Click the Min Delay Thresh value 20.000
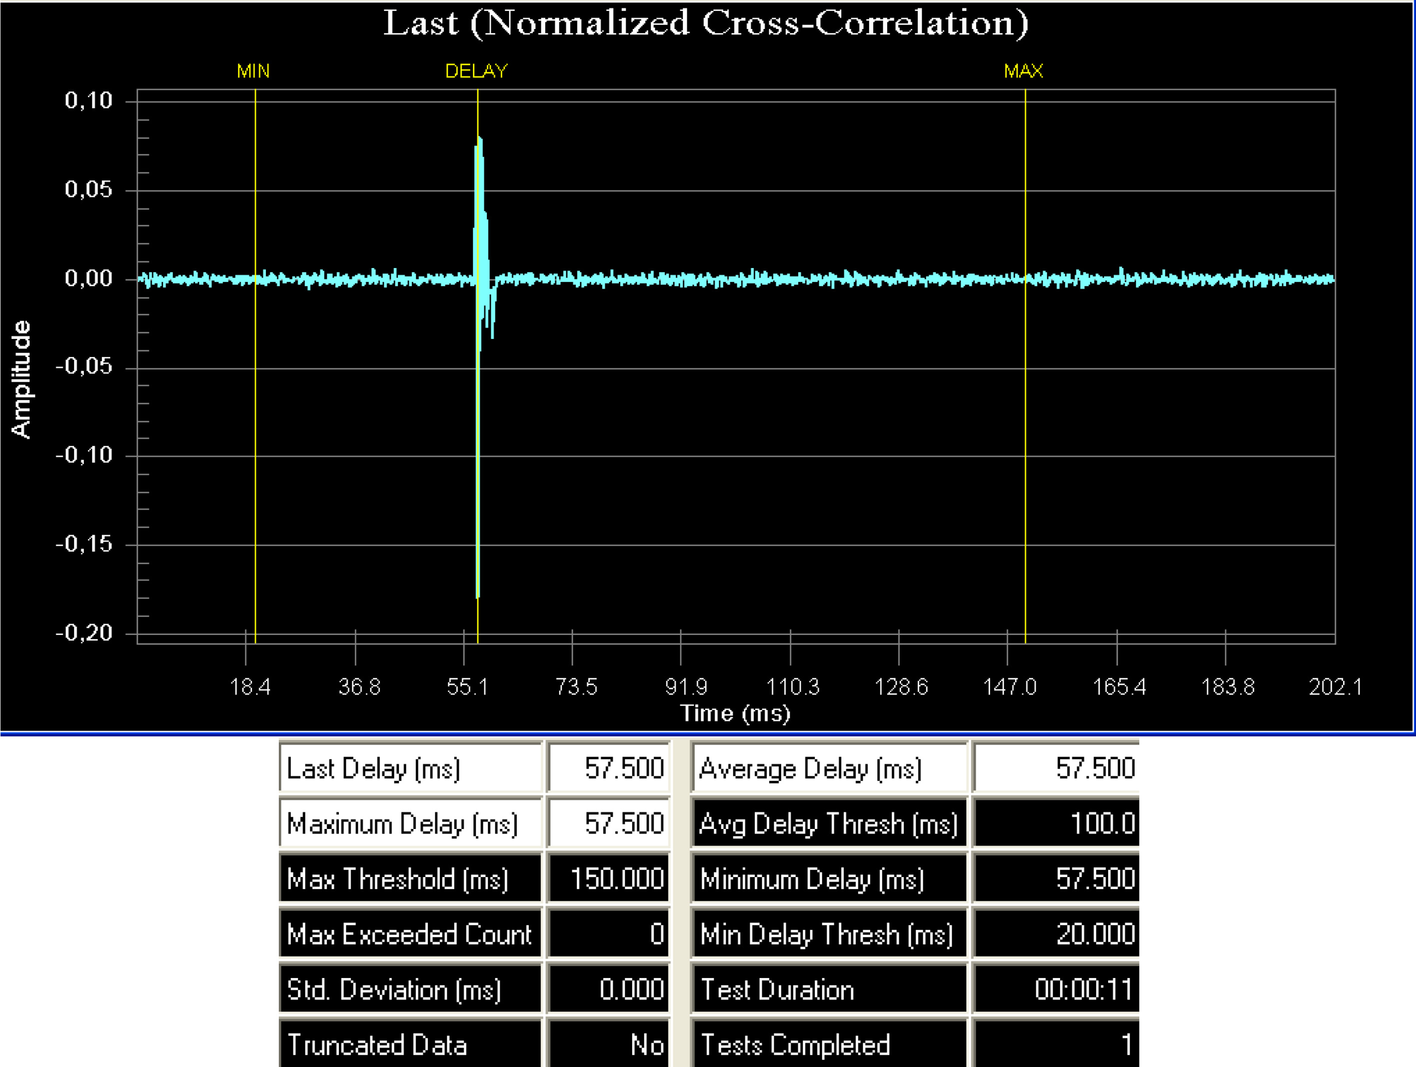1416x1067 pixels. click(1056, 934)
